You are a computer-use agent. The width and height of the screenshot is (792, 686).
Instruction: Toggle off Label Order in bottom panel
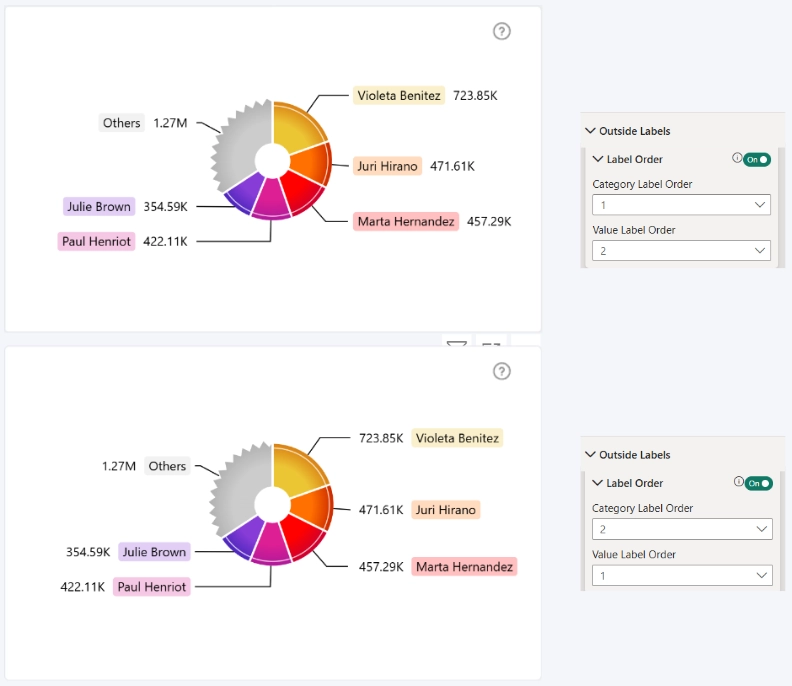point(759,483)
